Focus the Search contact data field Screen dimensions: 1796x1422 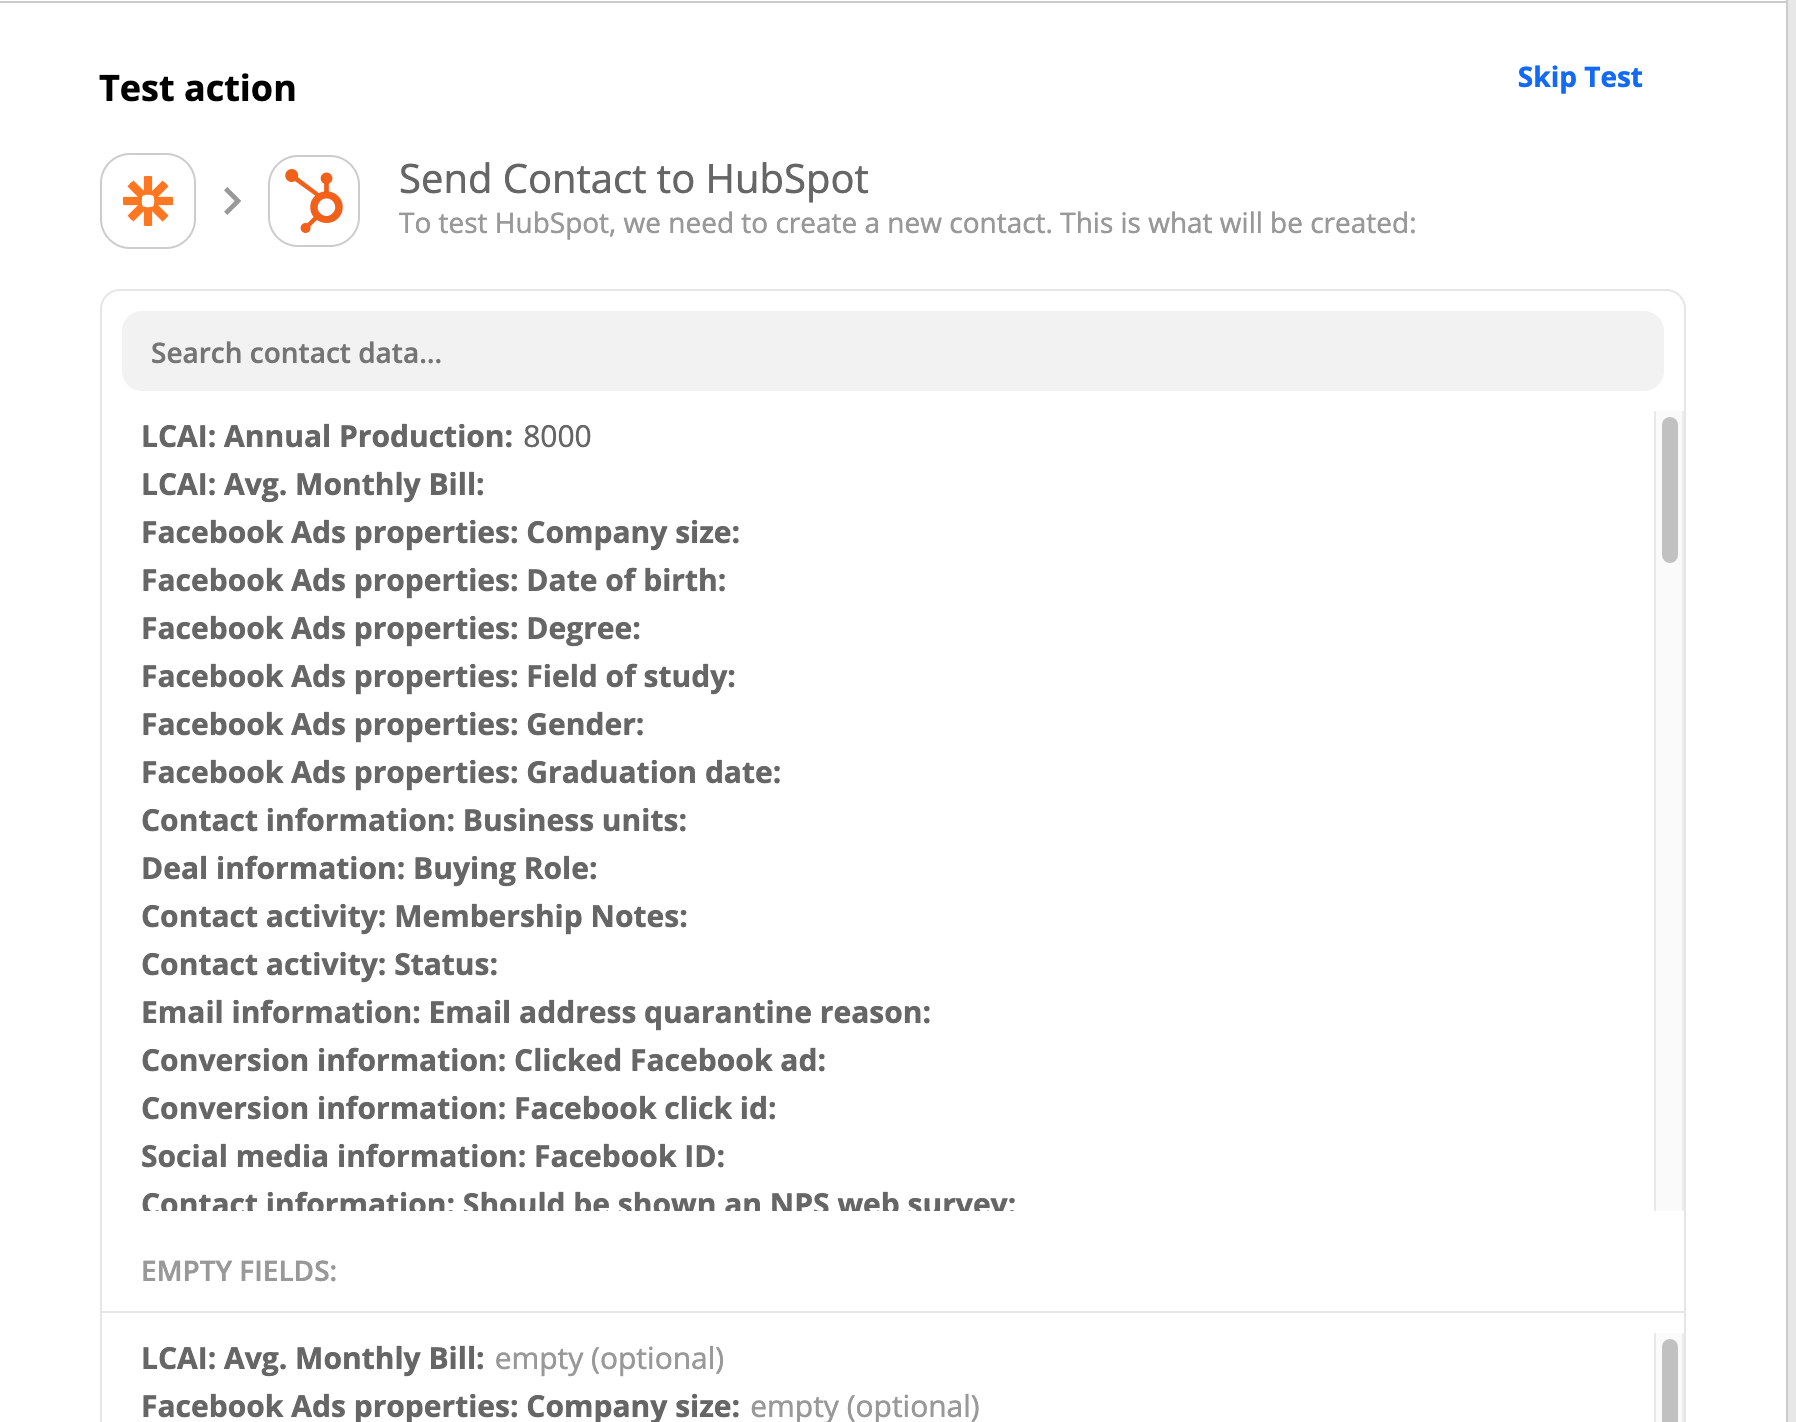(x=892, y=352)
